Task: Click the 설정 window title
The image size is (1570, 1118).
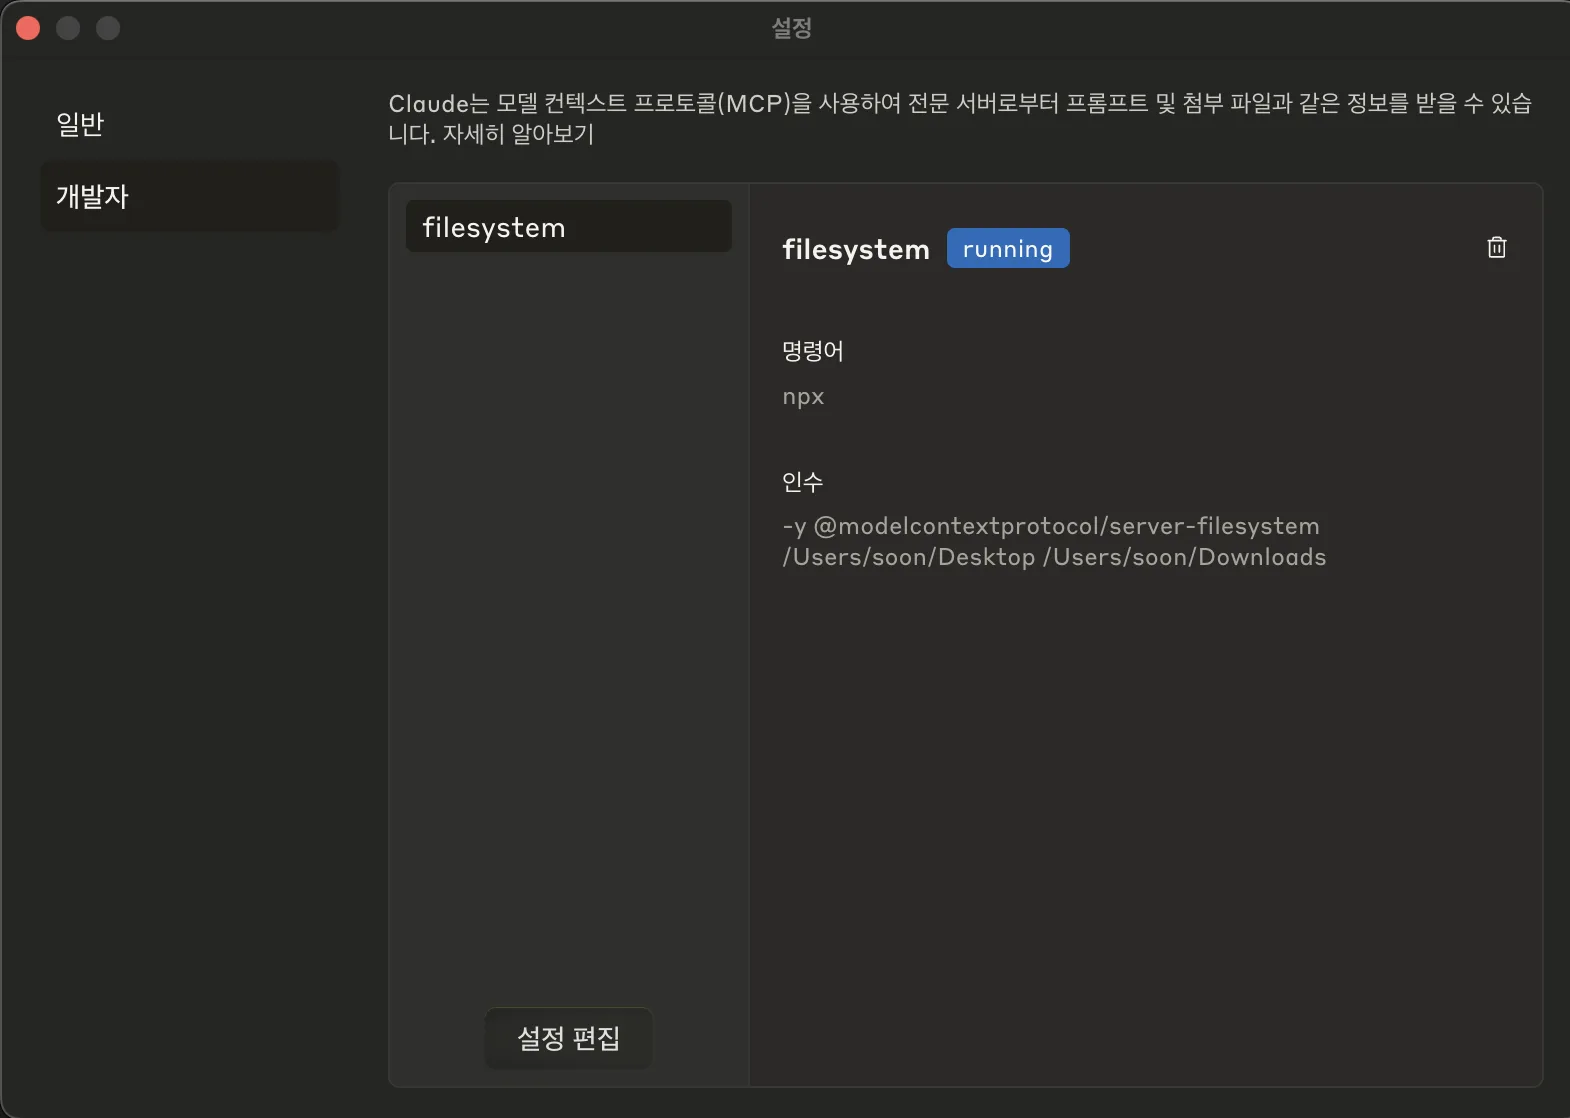Action: 791,28
